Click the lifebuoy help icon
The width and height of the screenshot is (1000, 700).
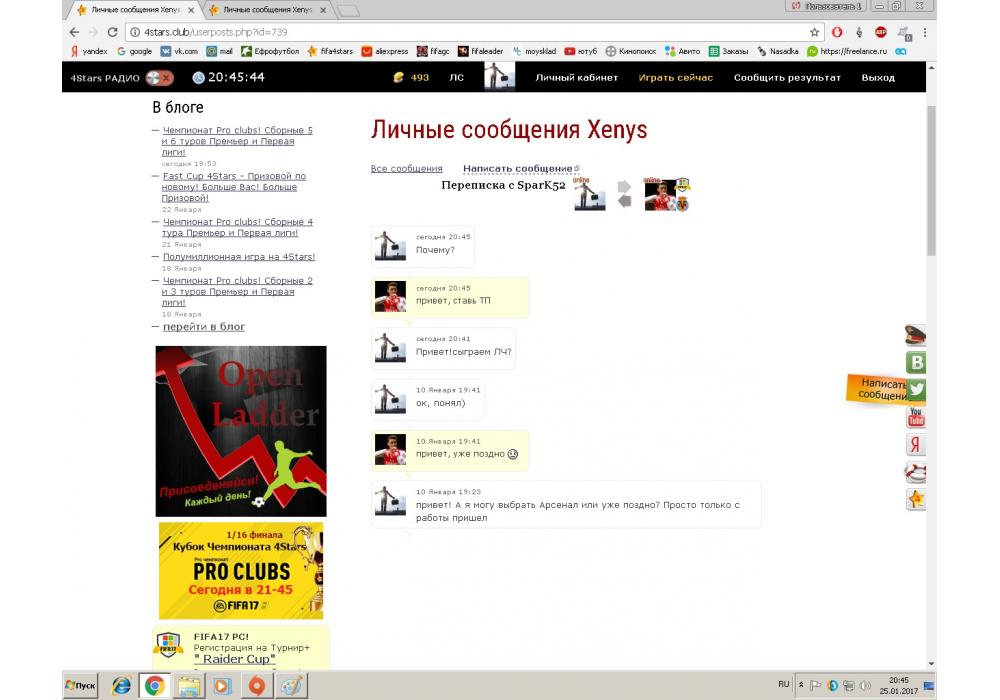point(915,472)
